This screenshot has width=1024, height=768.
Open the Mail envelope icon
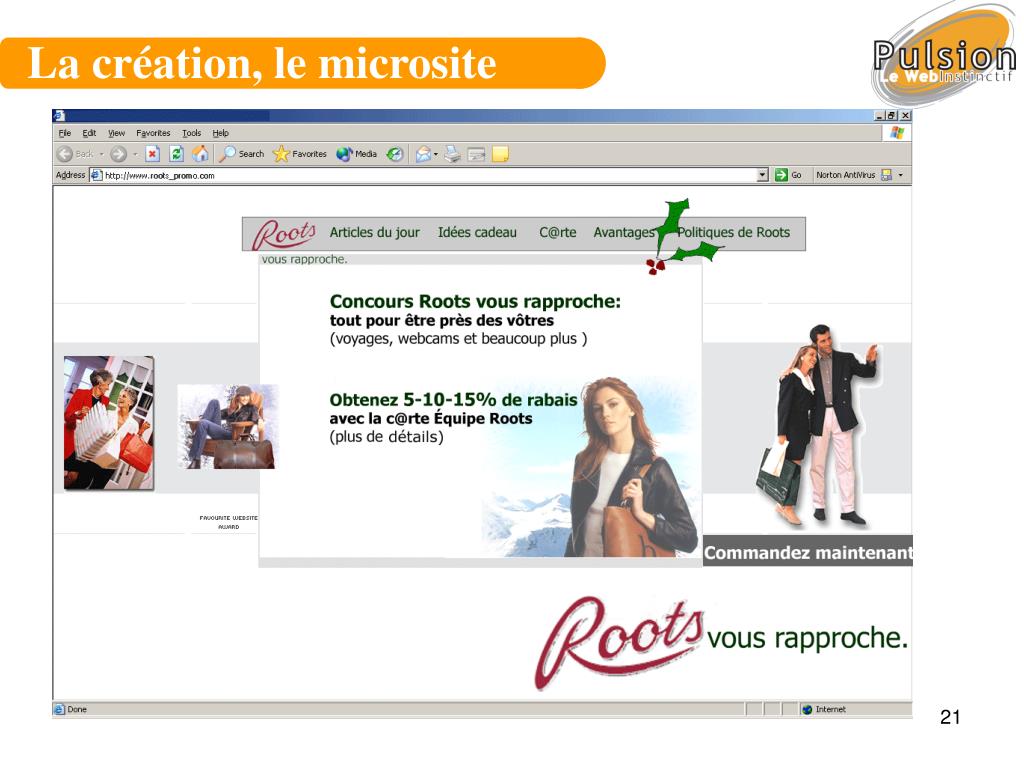click(423, 154)
